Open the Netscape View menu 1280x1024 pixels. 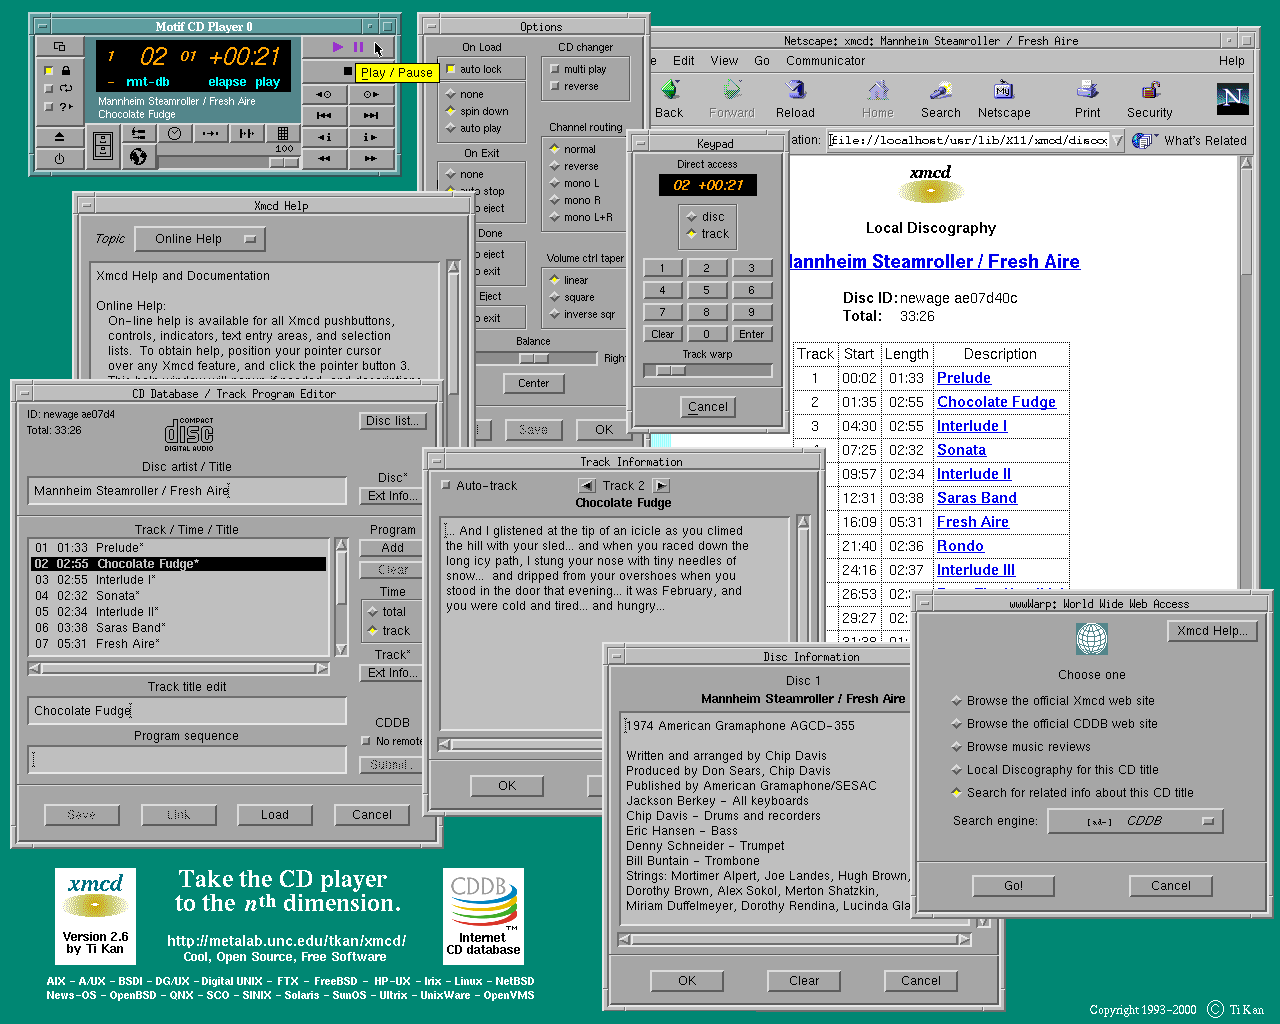pos(724,61)
